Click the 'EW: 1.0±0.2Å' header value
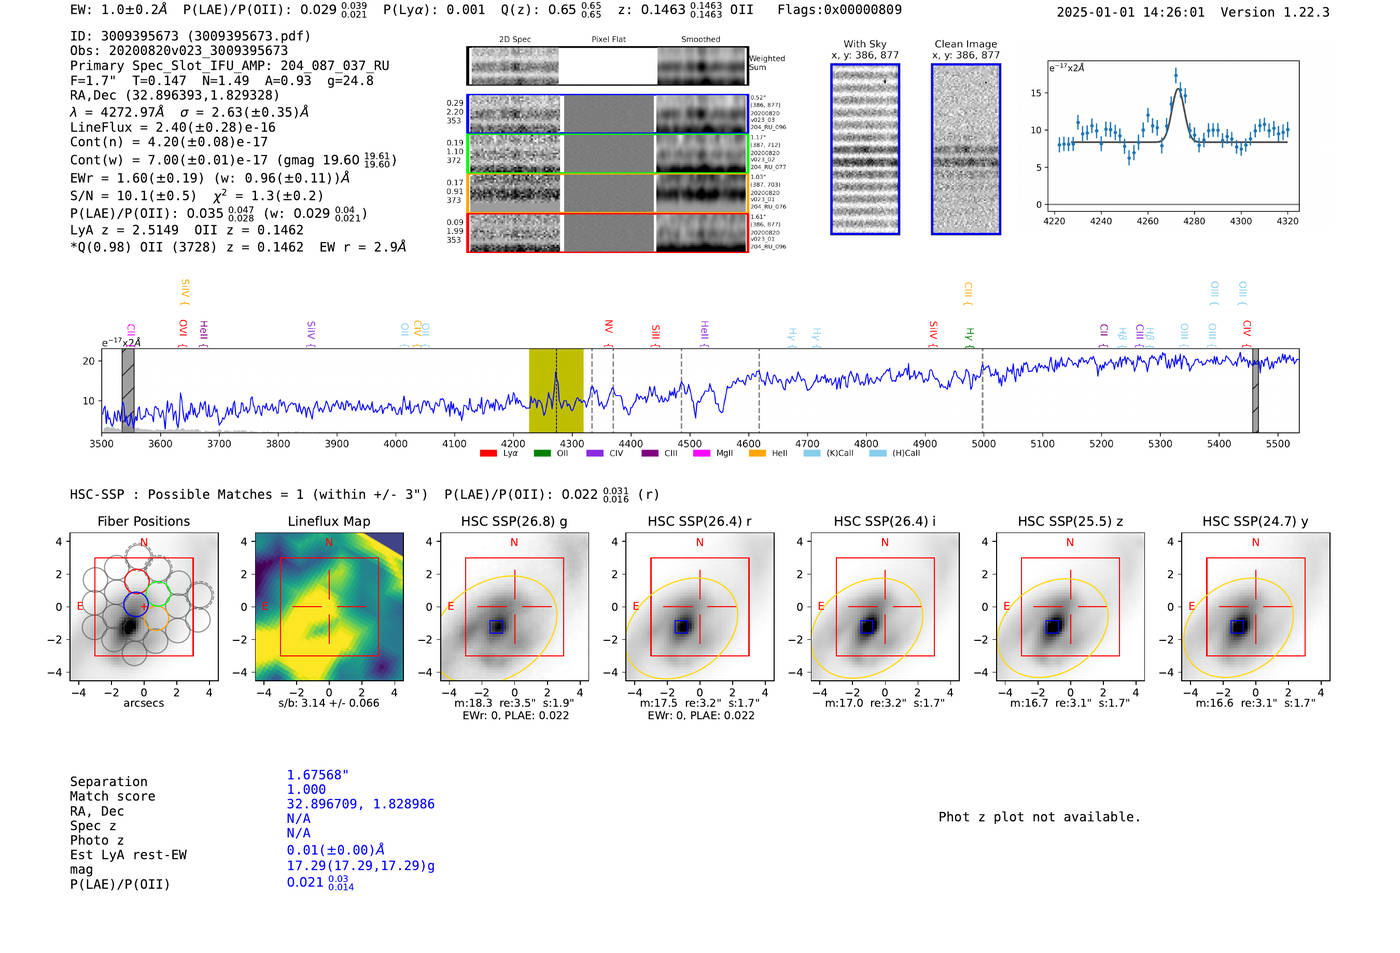The width and height of the screenshot is (1400, 953). [x=119, y=10]
